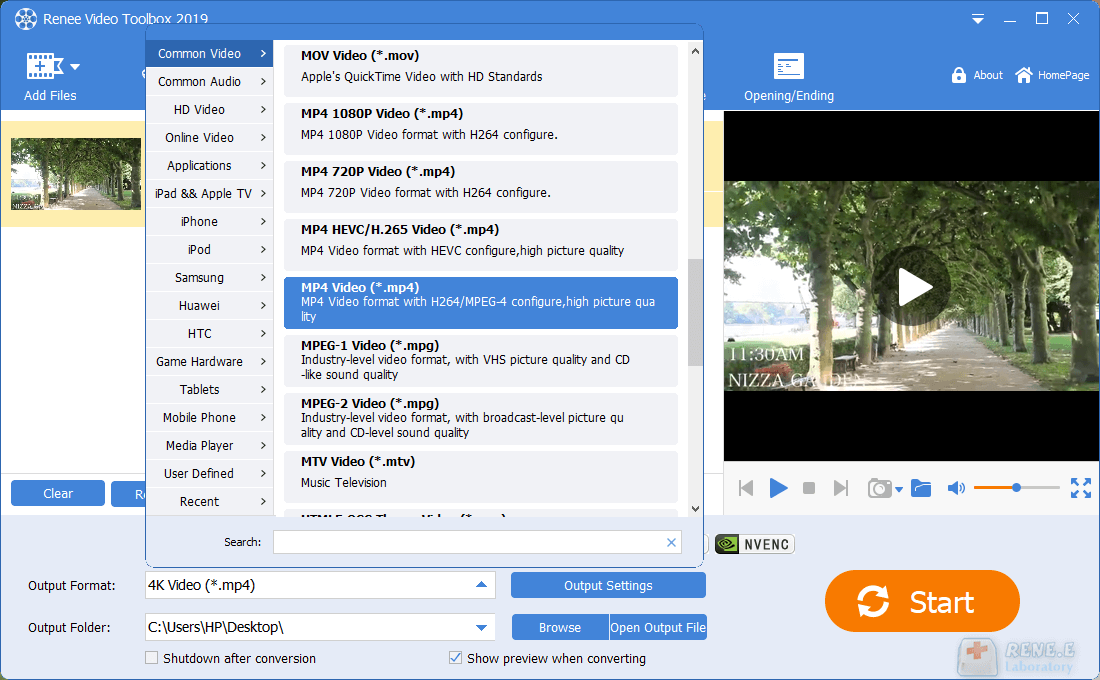Click format list scroll up arrow
1100x680 pixels.
(x=695, y=51)
